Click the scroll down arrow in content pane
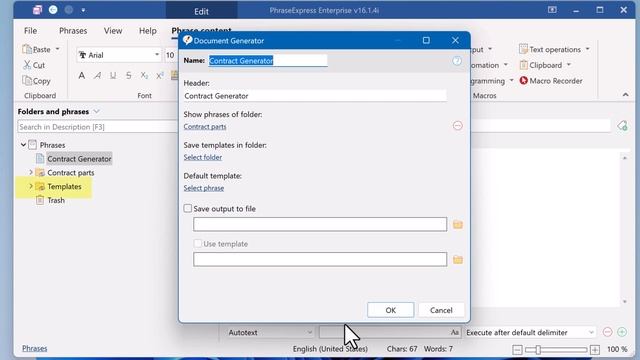Viewport: 640px width, 360px height. 625,302
